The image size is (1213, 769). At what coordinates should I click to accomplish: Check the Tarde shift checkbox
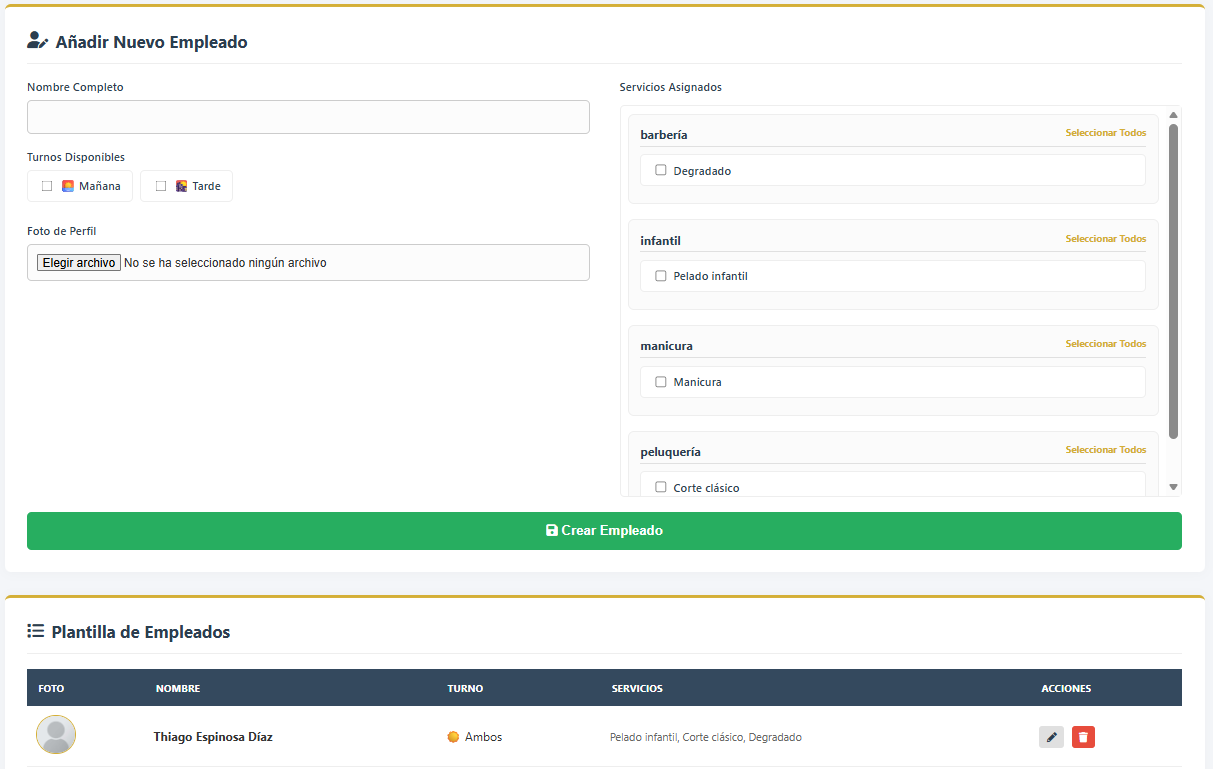point(161,186)
